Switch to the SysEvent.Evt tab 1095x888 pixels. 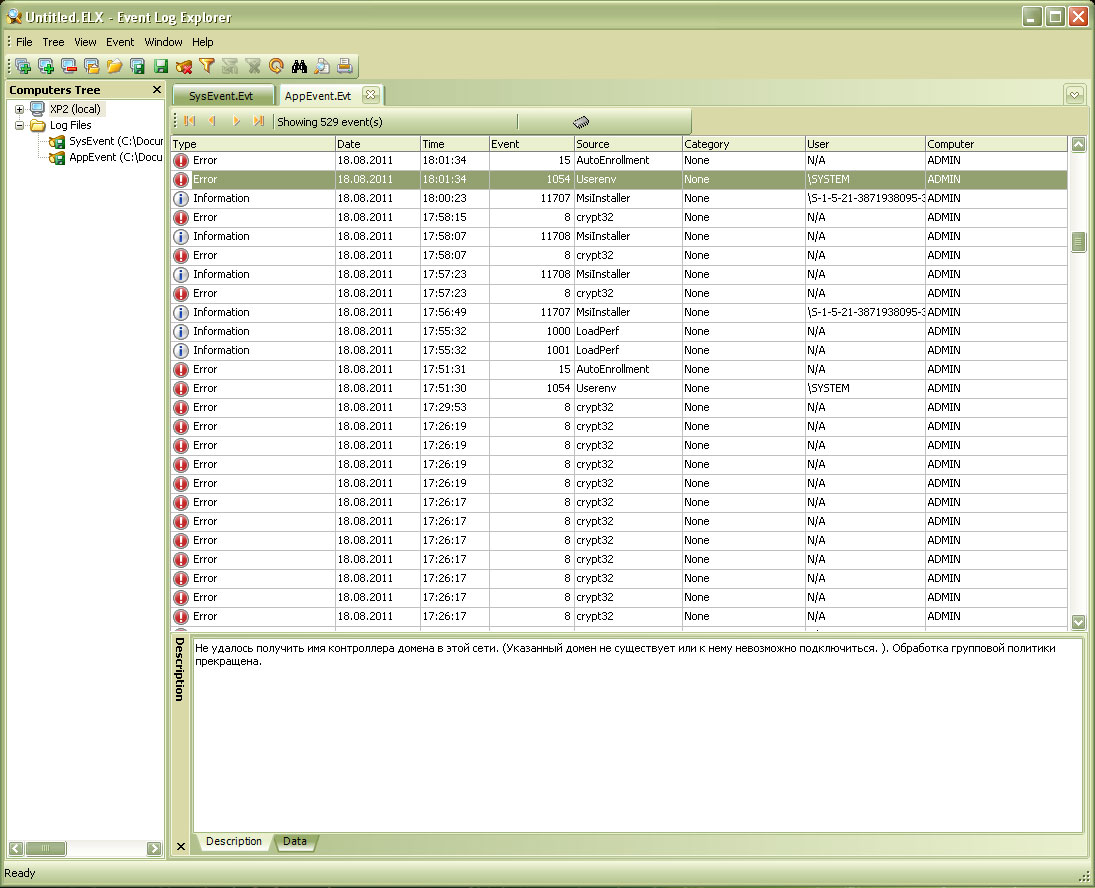click(x=221, y=96)
